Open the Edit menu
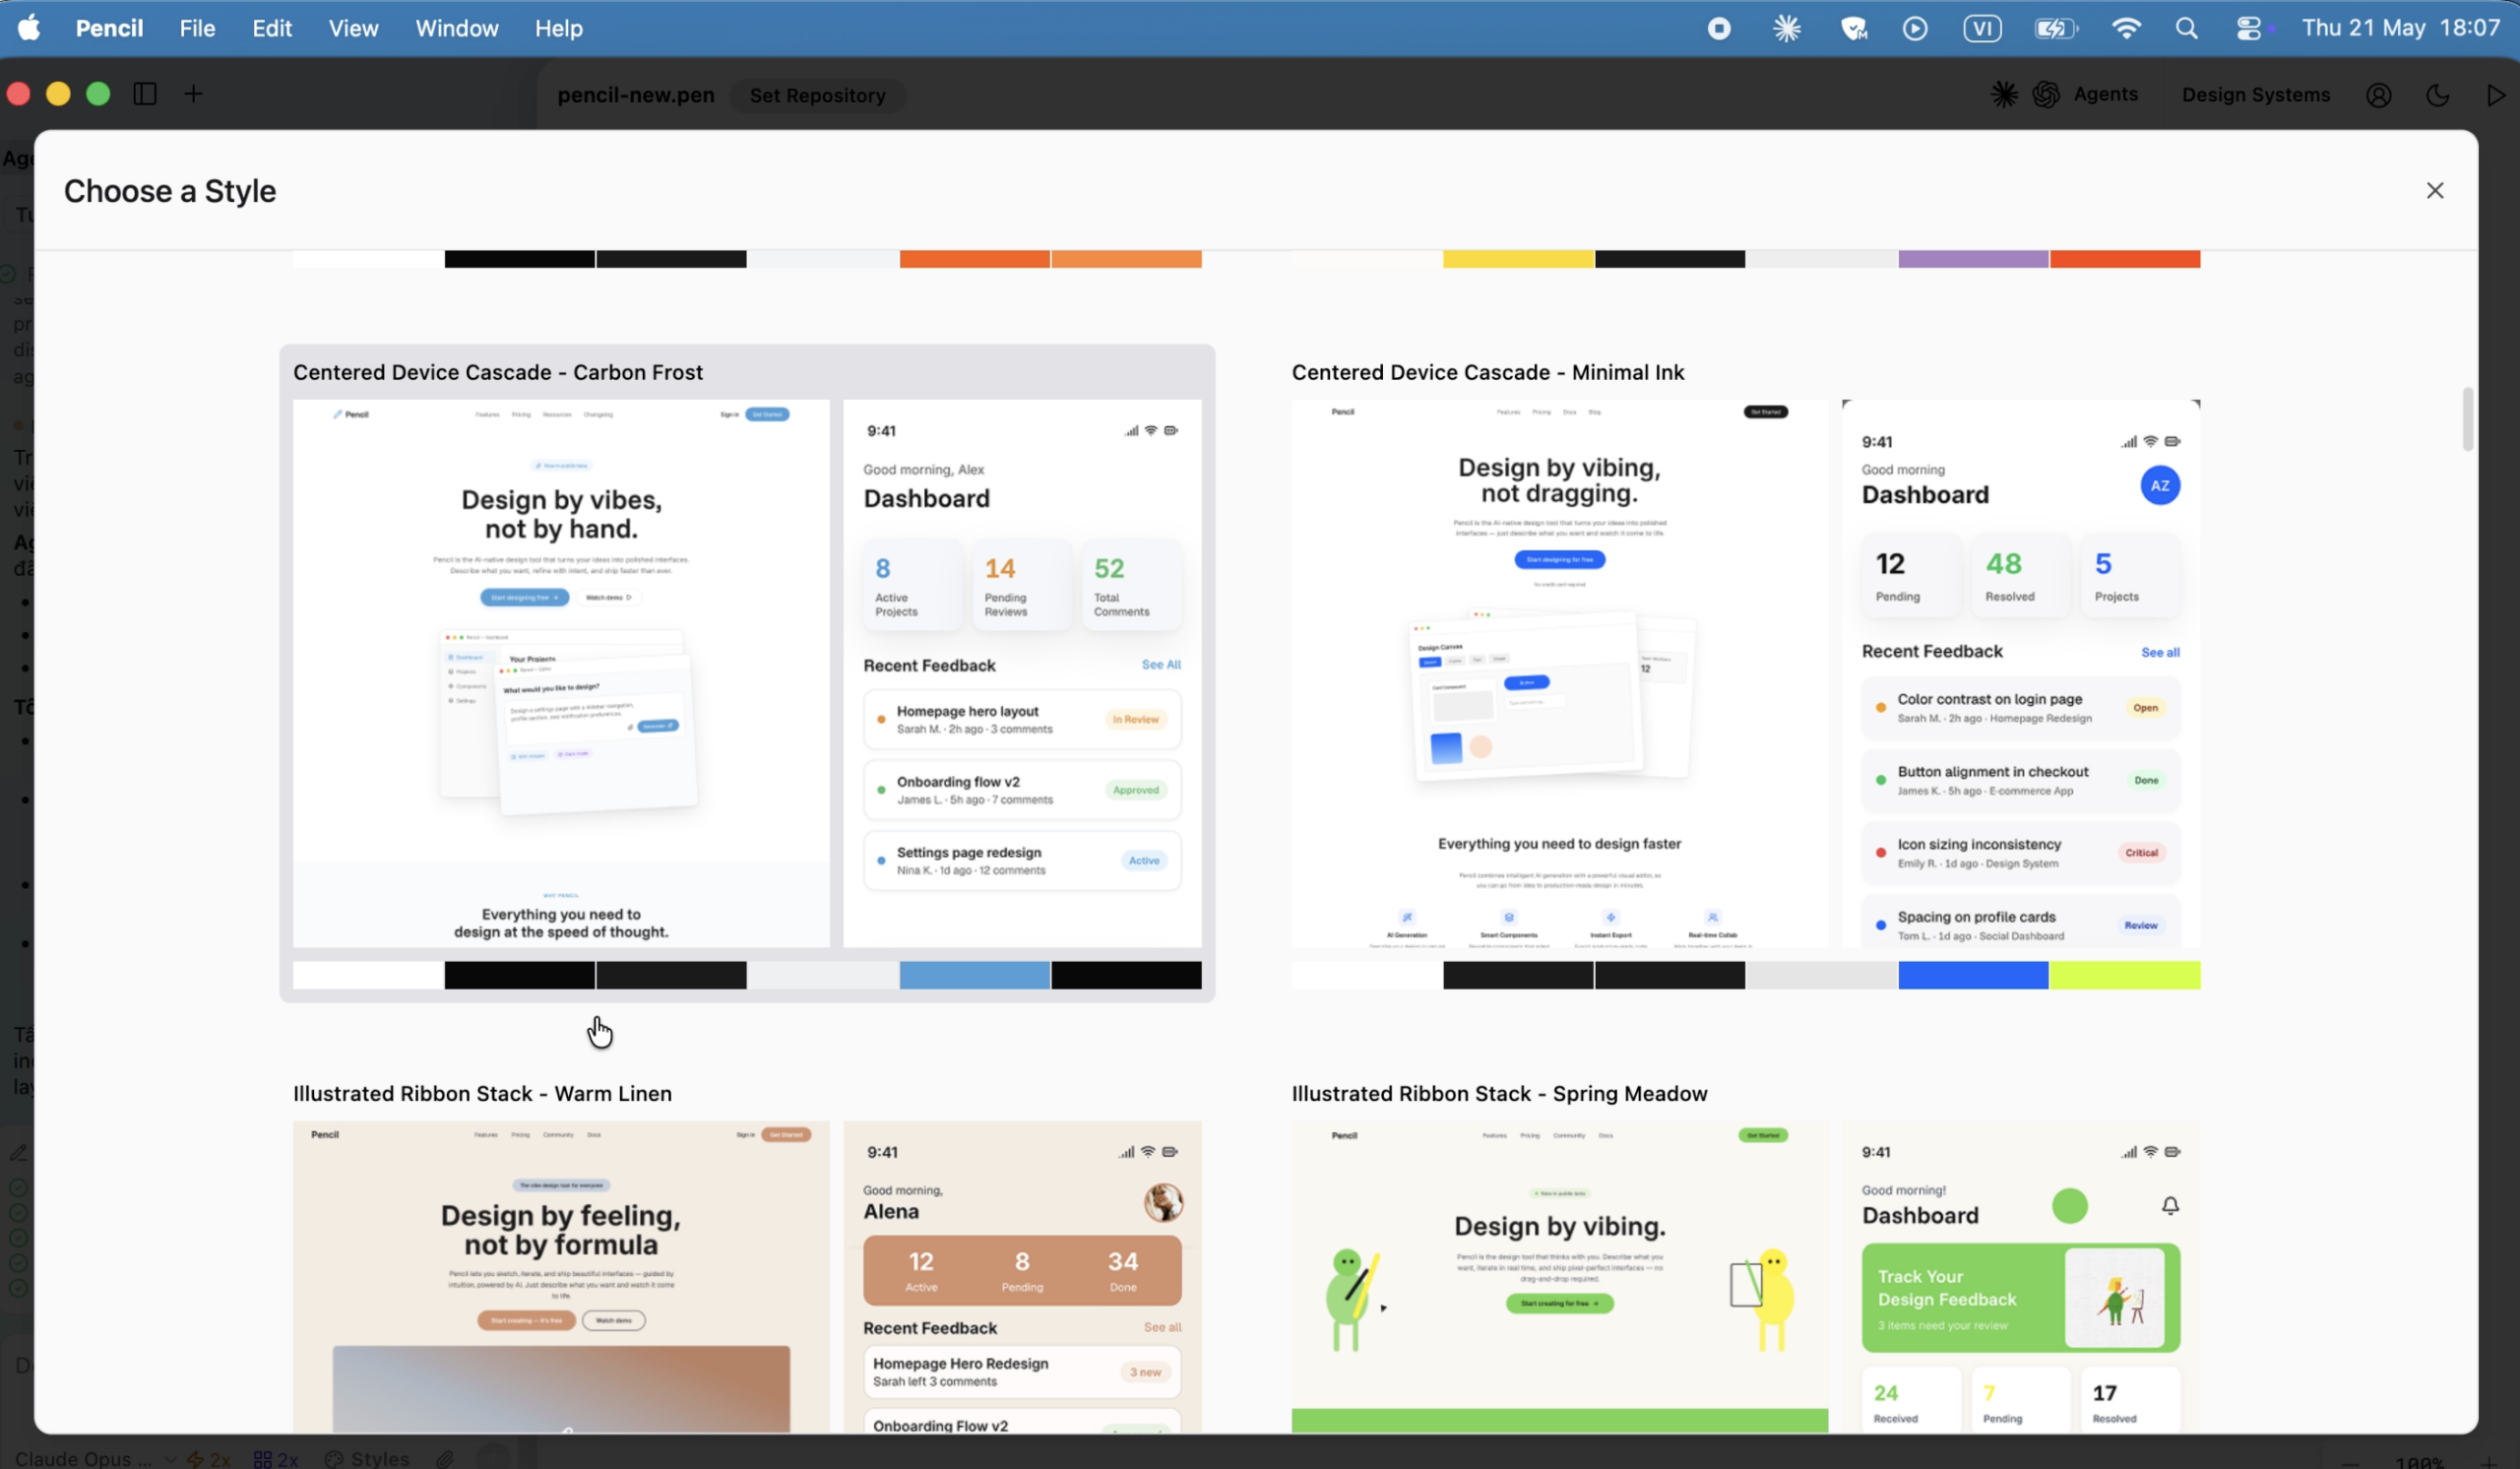 tap(272, 28)
